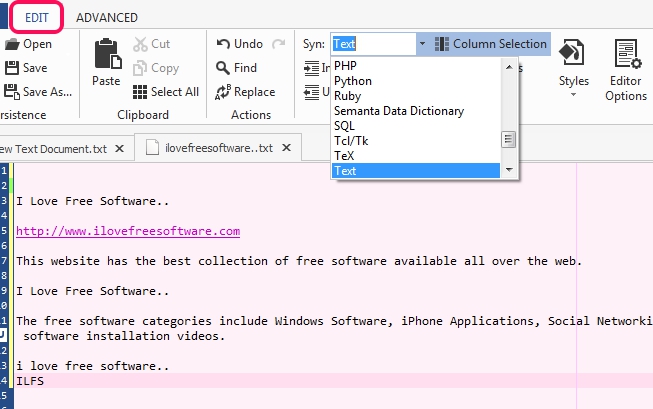Open Editor Options

coord(626,70)
